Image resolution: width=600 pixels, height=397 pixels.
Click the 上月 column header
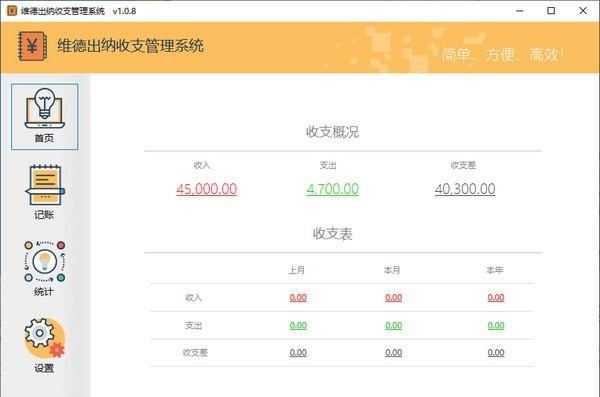(297, 270)
